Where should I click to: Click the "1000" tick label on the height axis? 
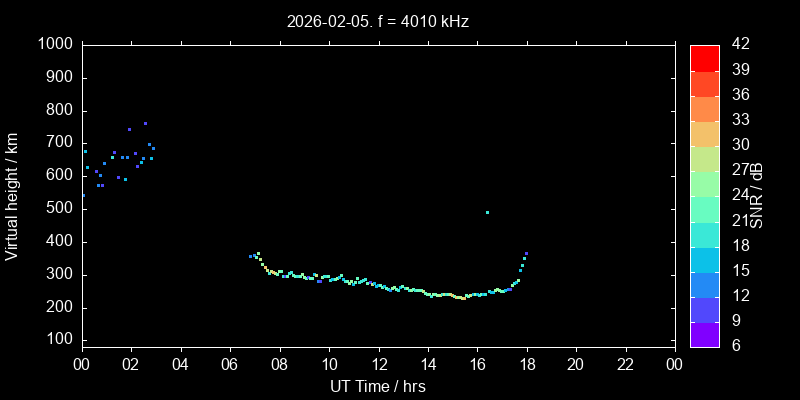(54, 44)
